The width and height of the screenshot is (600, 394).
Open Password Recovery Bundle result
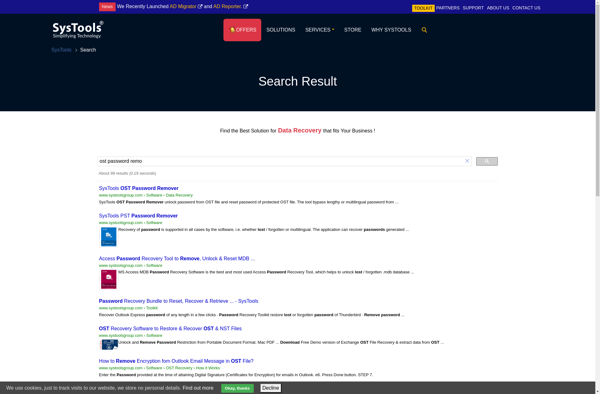[178, 301]
